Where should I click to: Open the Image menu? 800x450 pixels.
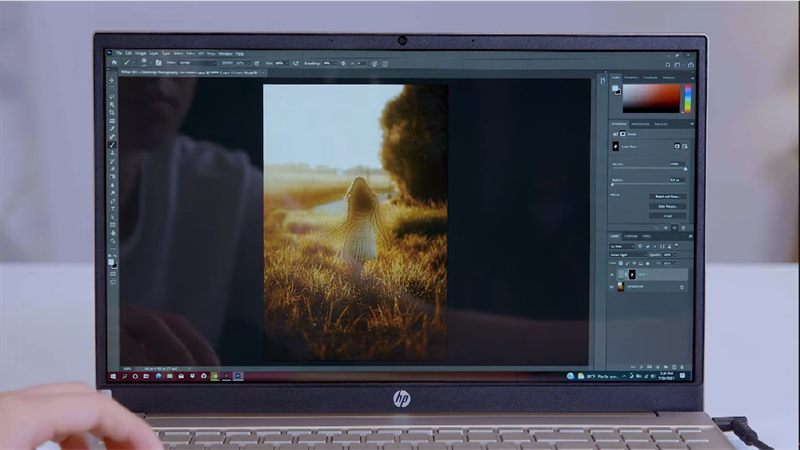pyautogui.click(x=140, y=53)
